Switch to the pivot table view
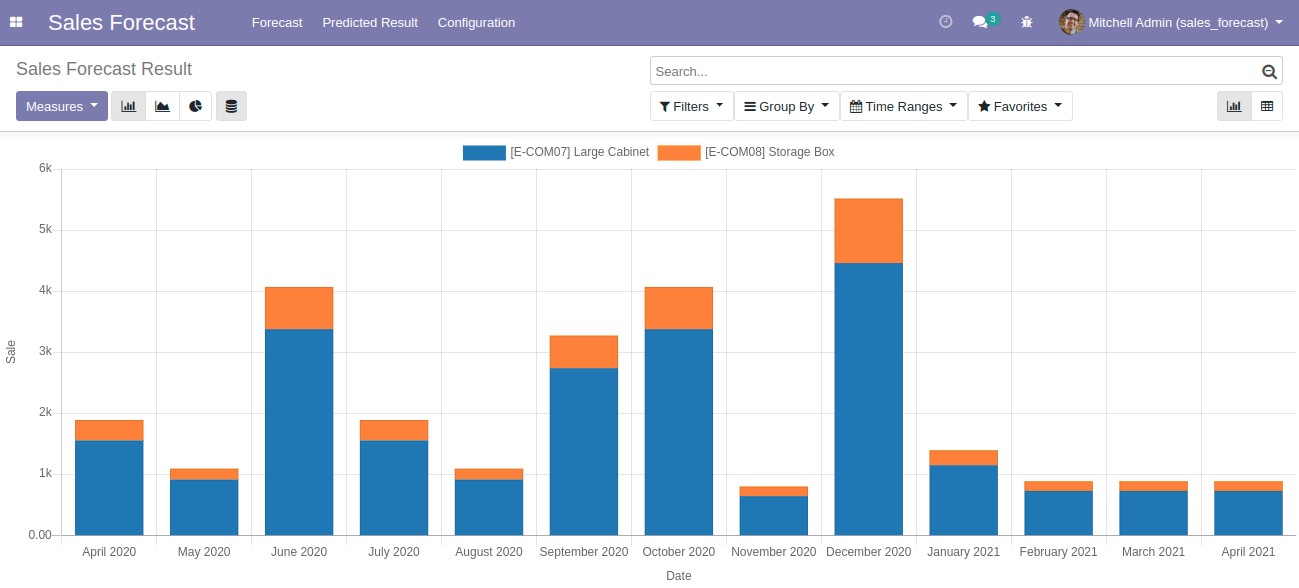Viewport: 1299px width, 588px height. pos(1267,106)
